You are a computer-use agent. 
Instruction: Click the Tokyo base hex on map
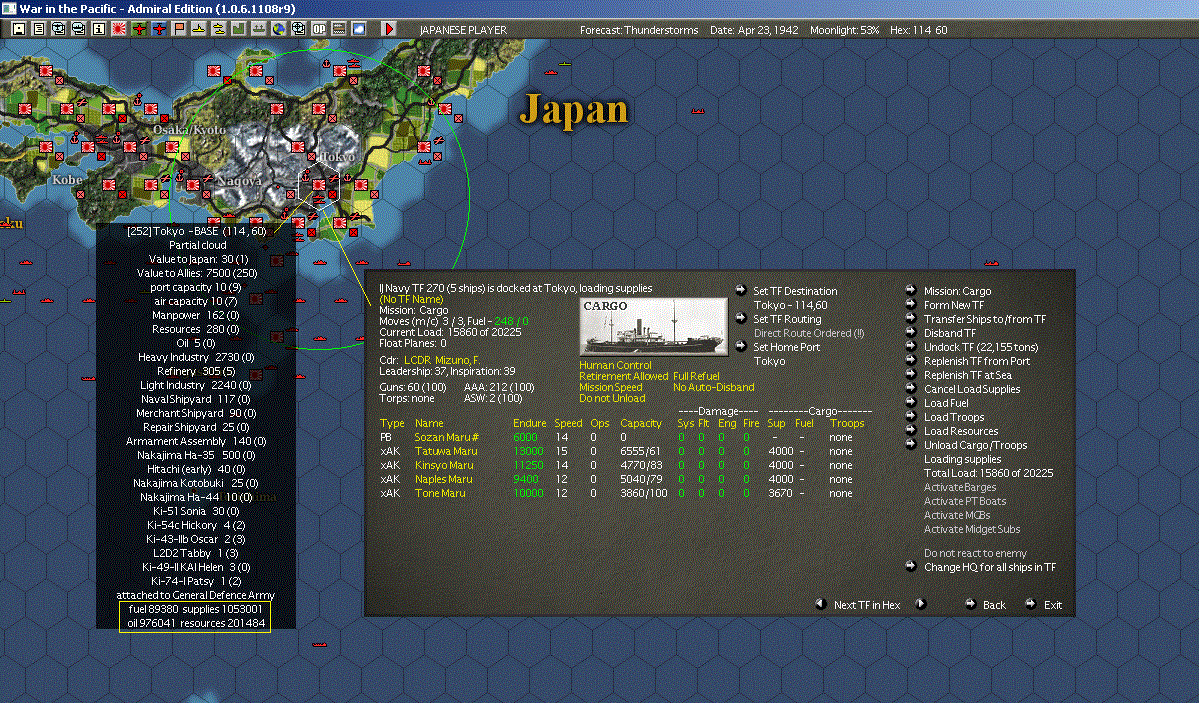[x=319, y=184]
